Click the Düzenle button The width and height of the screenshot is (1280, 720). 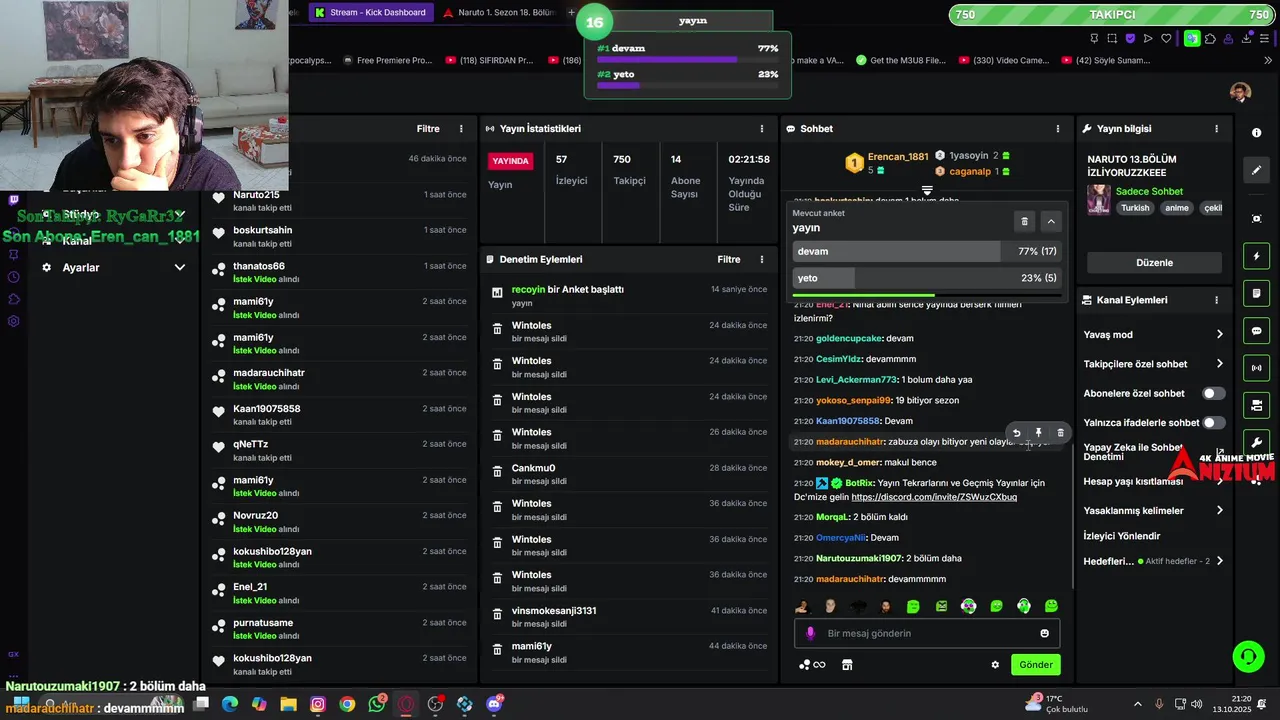tap(1154, 263)
